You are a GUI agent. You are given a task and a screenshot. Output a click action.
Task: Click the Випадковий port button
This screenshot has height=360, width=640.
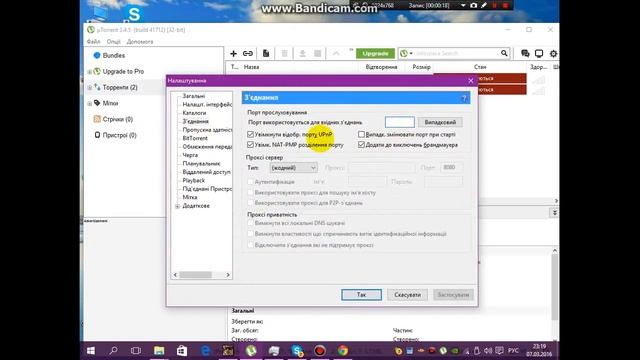440,122
